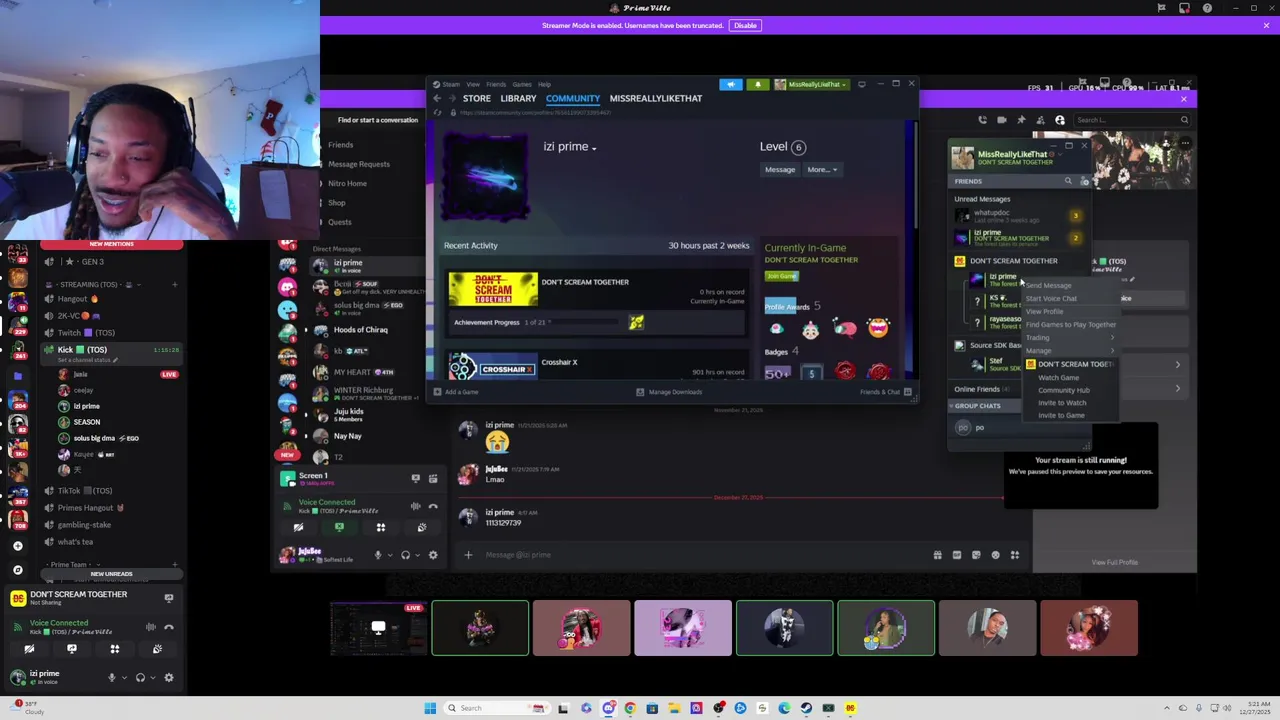This screenshot has height=720, width=1280.
Task: Choose View Profile in context menu
Action: [x=1044, y=311]
